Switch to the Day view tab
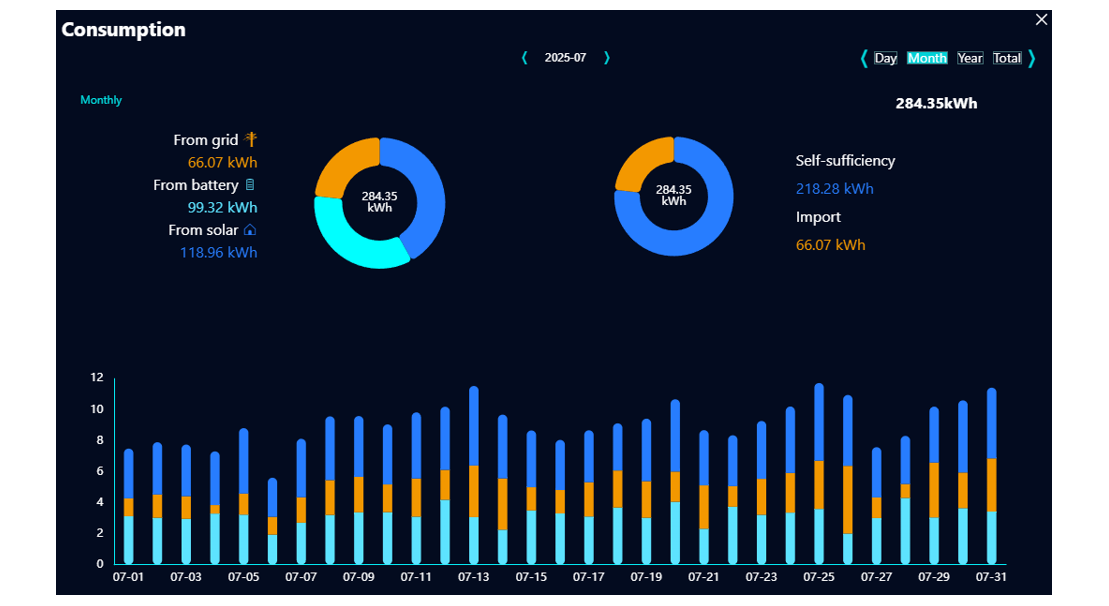Image resolution: width=1109 pixels, height=606 pixels. [885, 58]
